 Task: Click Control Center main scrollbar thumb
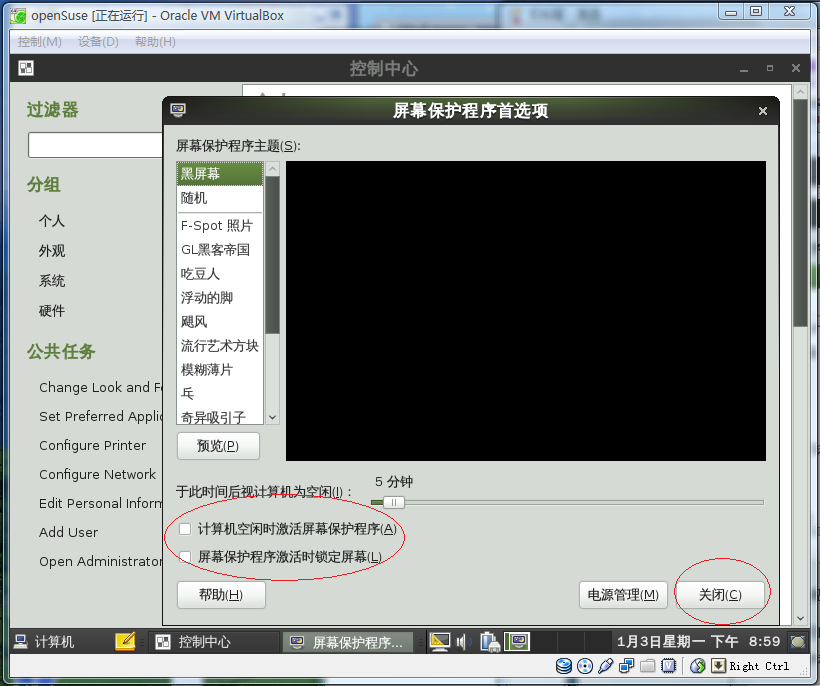coord(800,213)
